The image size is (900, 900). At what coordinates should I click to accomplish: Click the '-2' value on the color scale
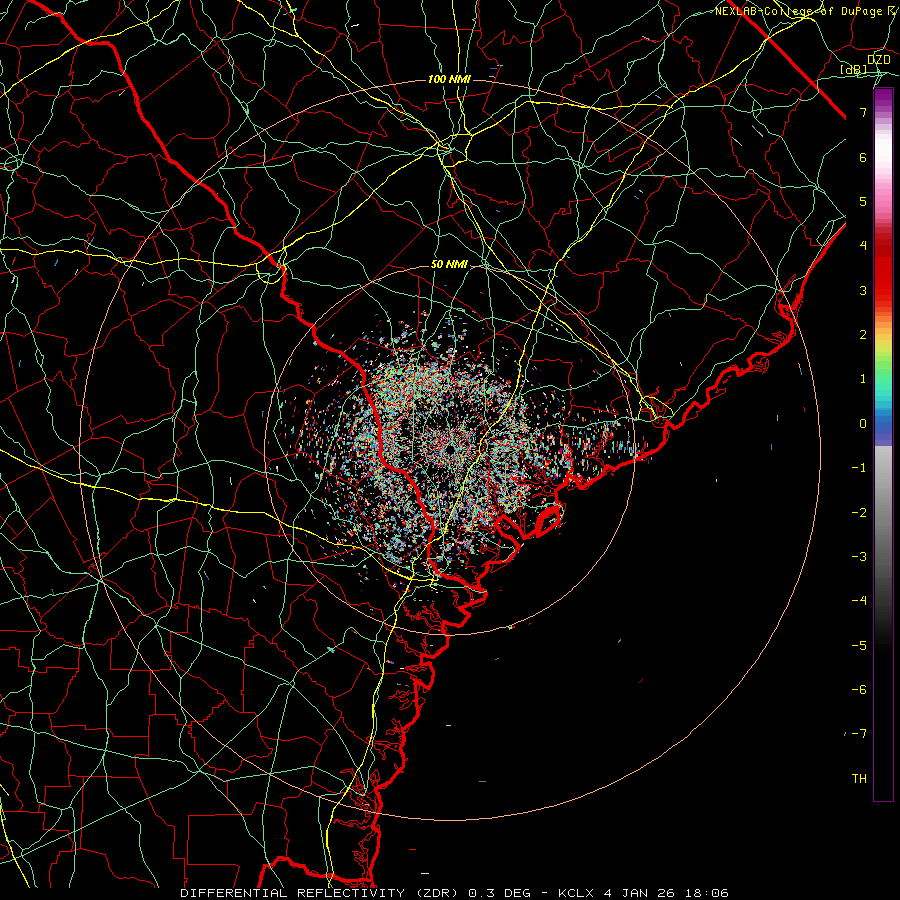859,513
